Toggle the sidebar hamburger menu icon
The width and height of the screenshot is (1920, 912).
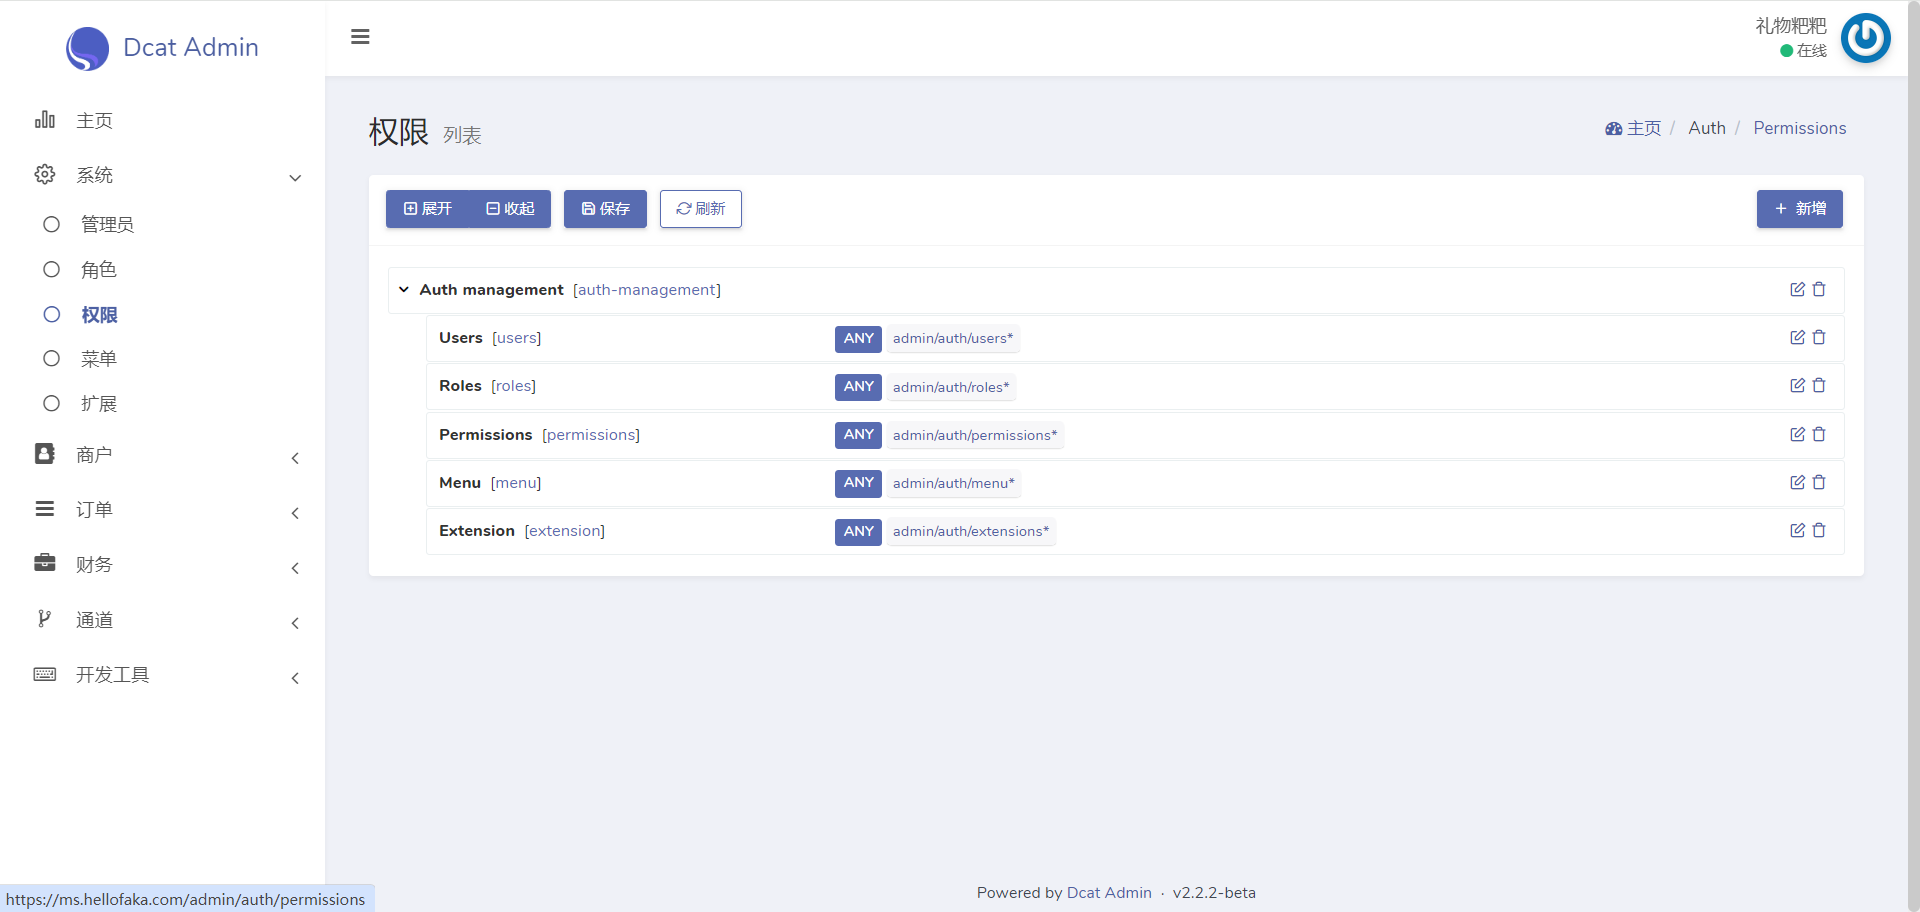point(360,37)
